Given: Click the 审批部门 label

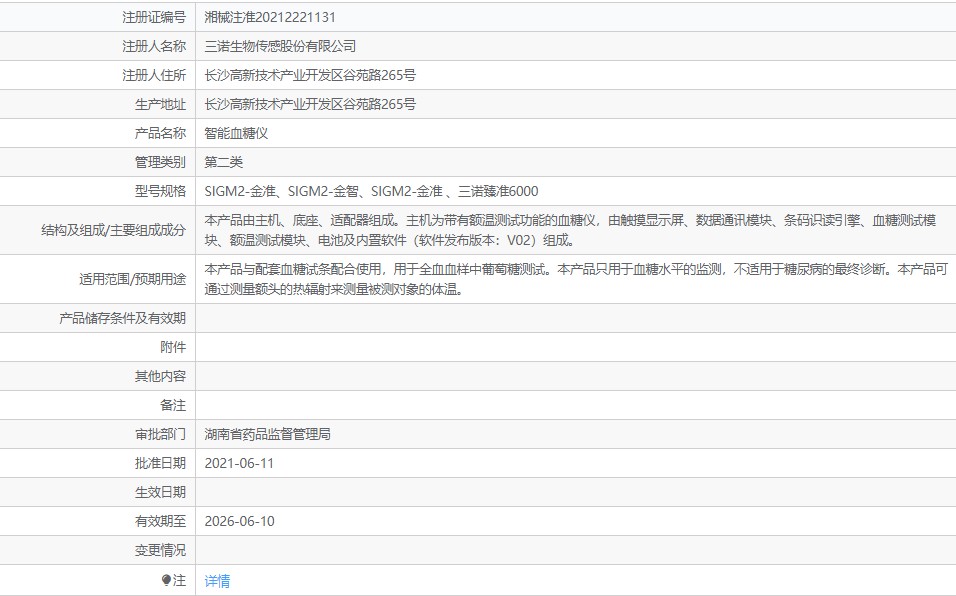Looking at the screenshot, I should 160,434.
